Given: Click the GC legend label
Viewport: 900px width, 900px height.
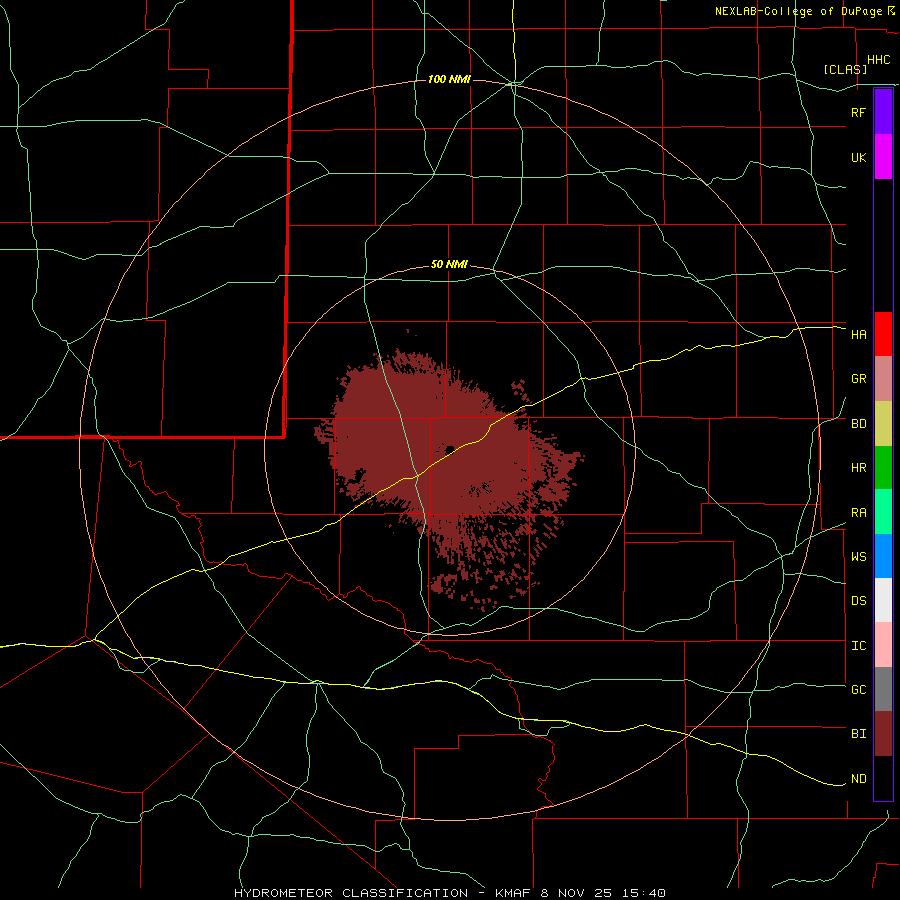Looking at the screenshot, I should pos(858,690).
